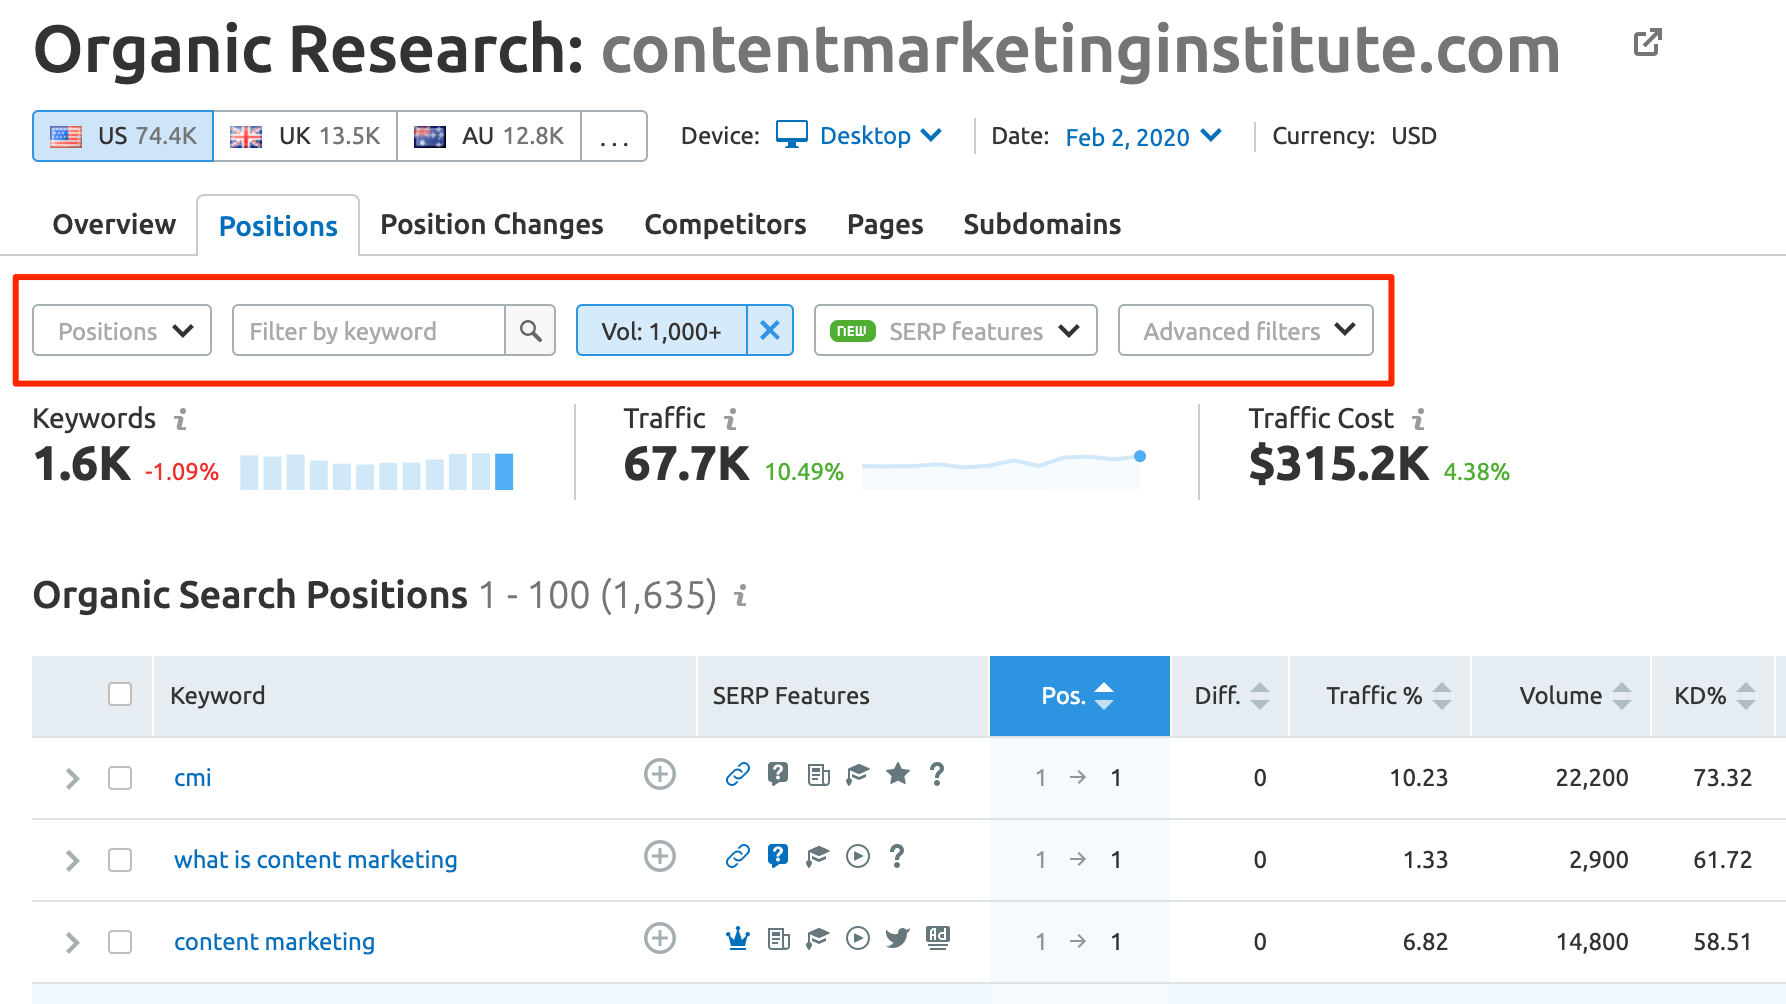Switch to the Position Changes tab
This screenshot has width=1786, height=1004.
click(491, 225)
